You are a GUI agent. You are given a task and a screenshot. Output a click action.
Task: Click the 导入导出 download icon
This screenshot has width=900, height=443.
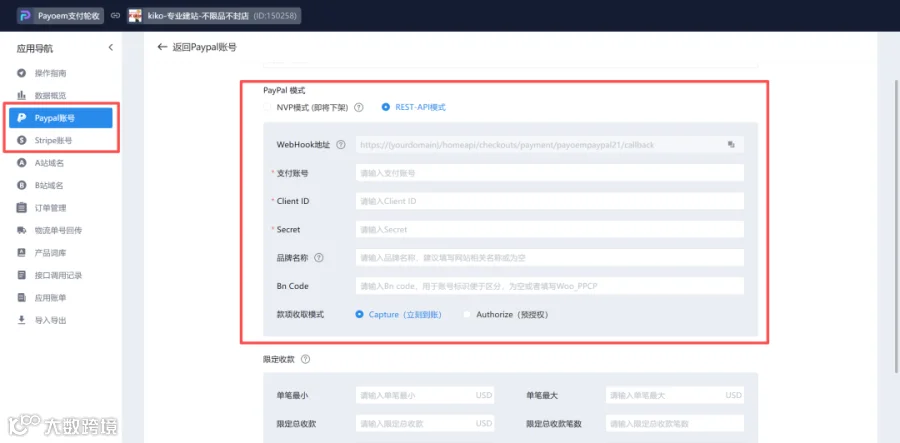(x=22, y=320)
